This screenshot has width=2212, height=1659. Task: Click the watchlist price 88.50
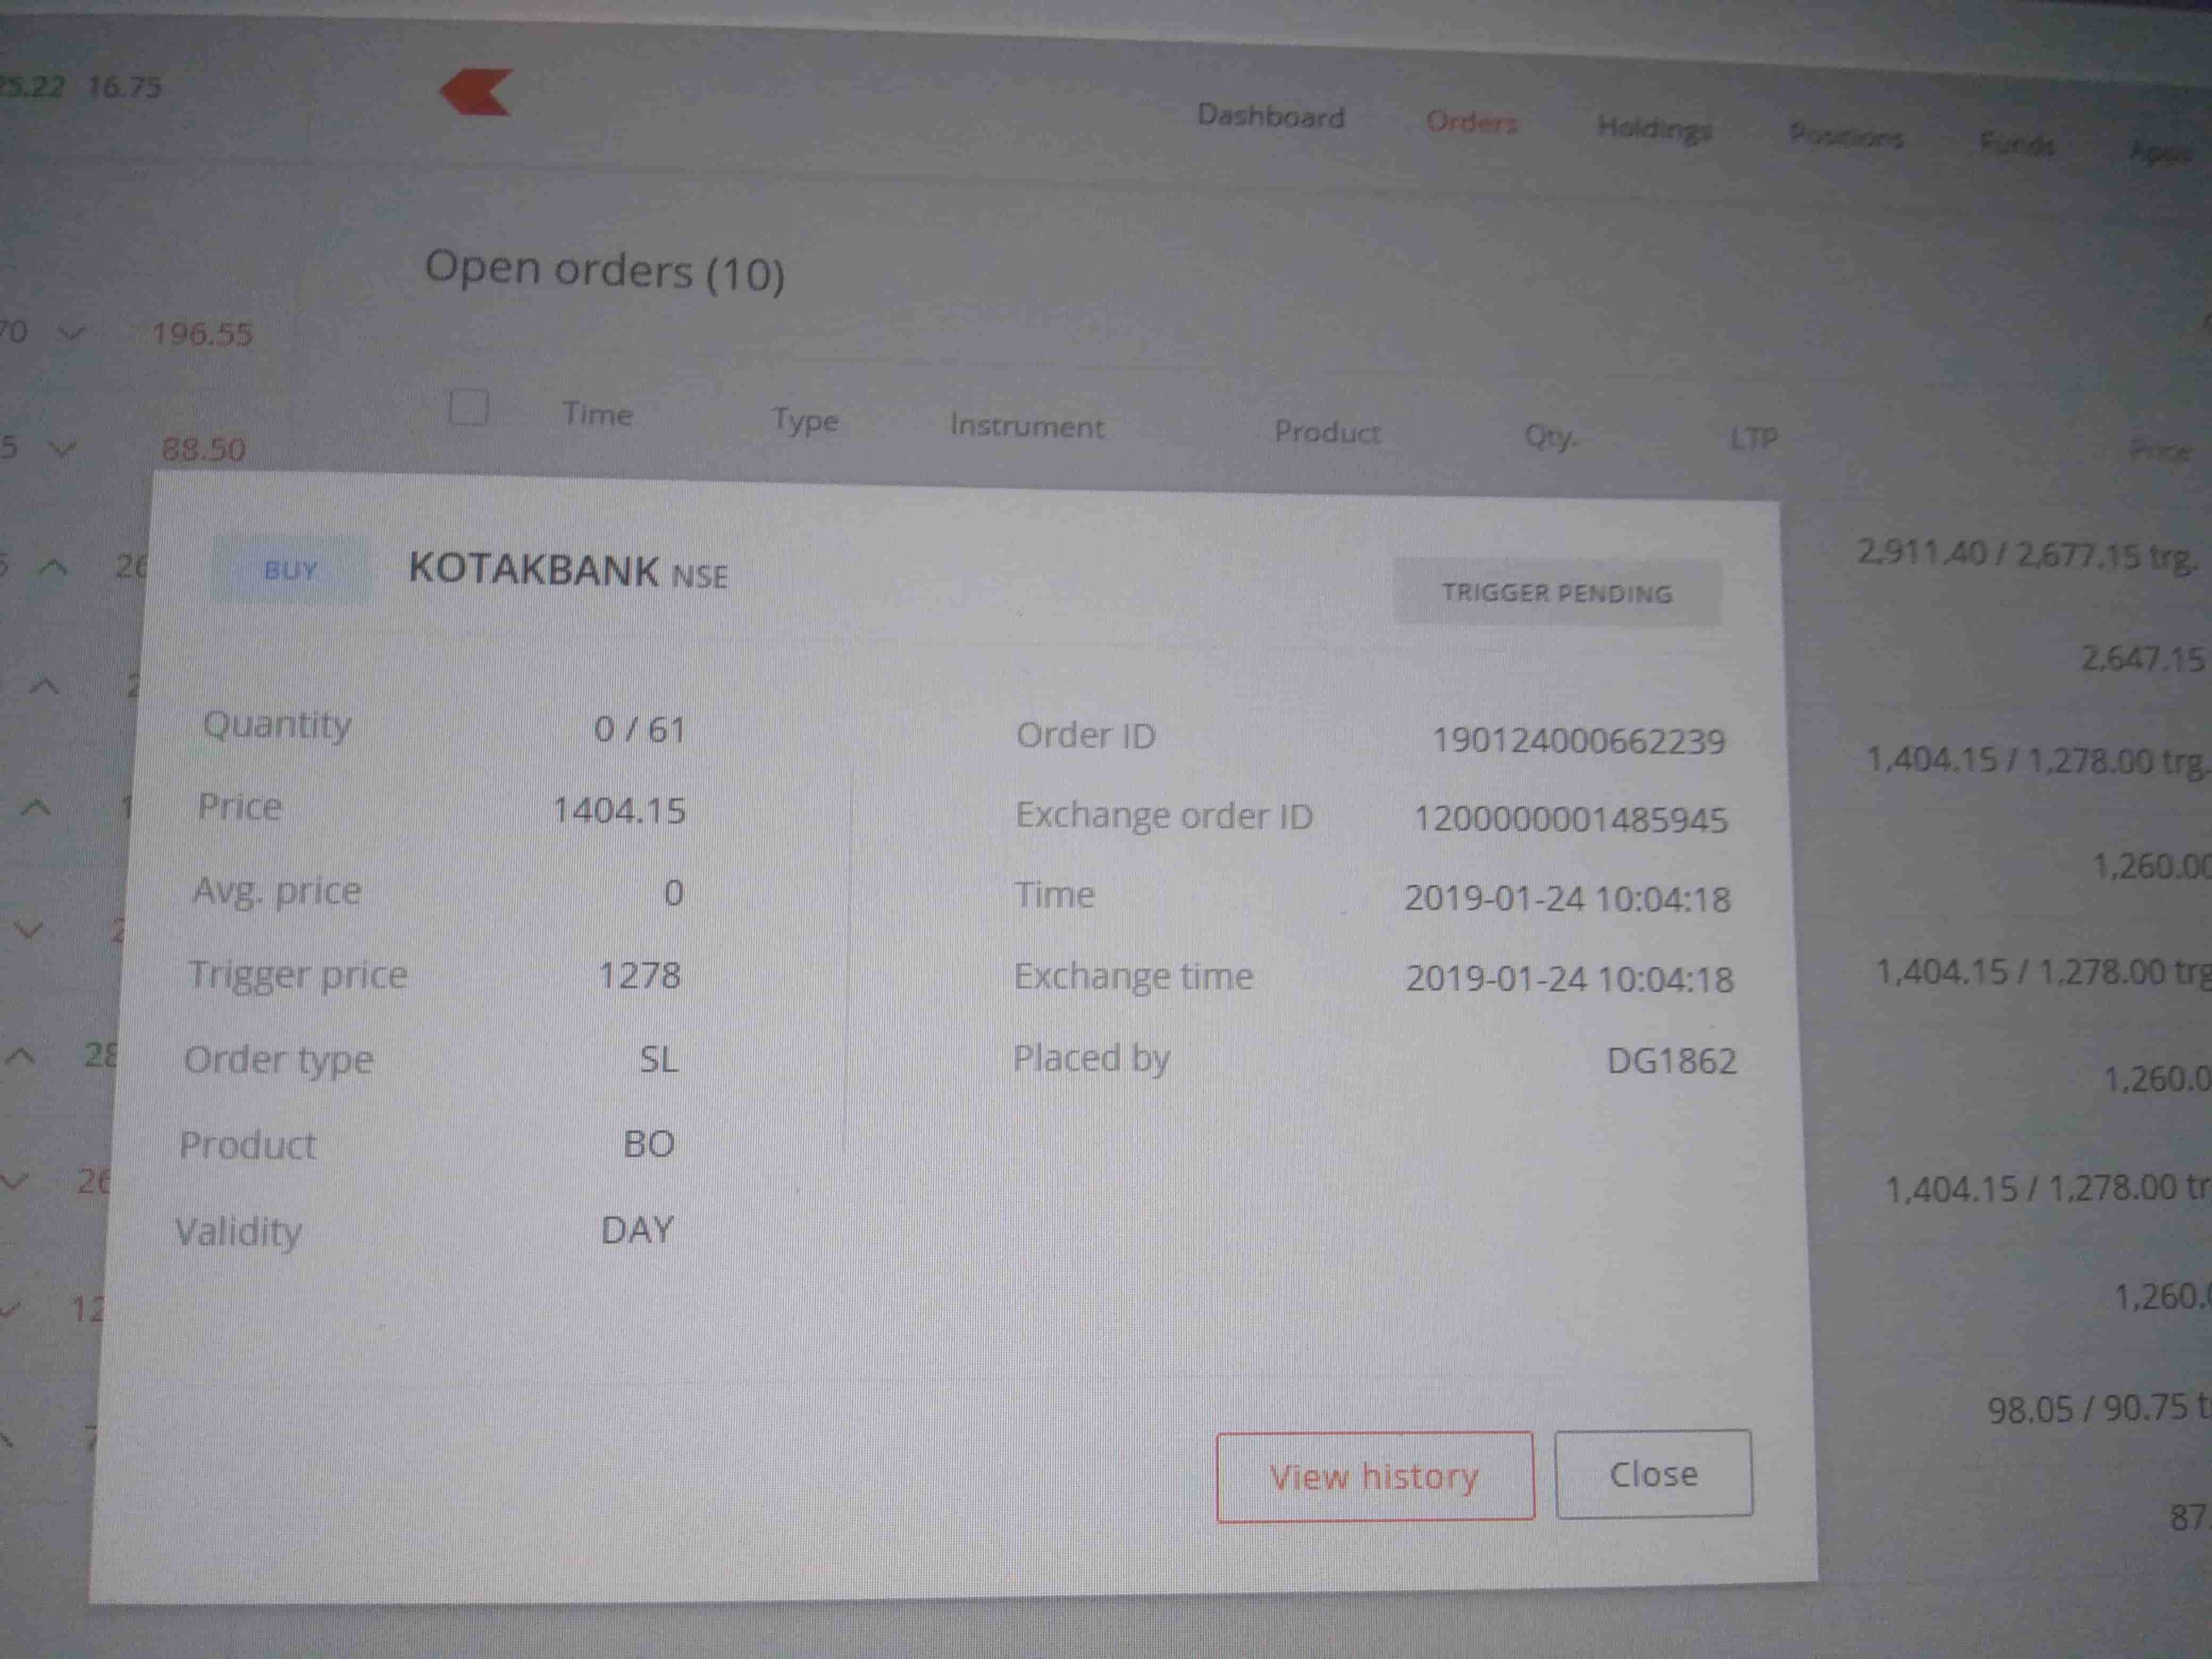point(204,449)
